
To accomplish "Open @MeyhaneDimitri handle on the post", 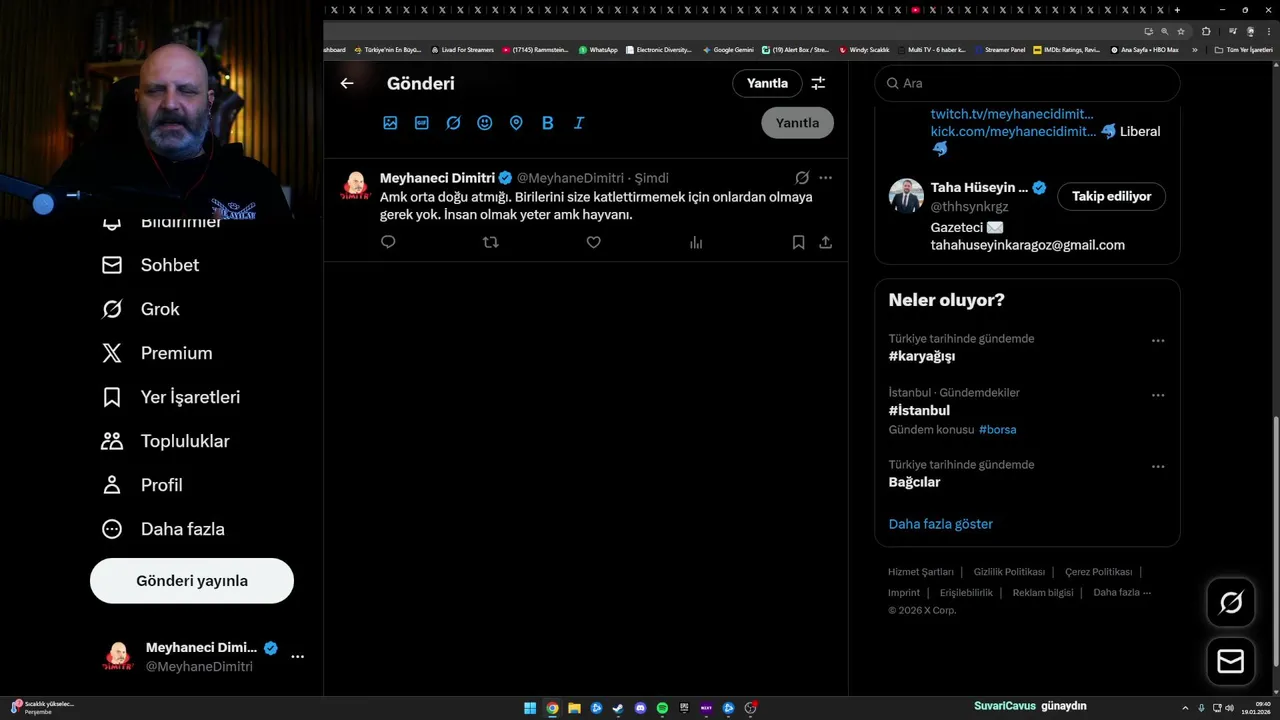I will point(570,178).
